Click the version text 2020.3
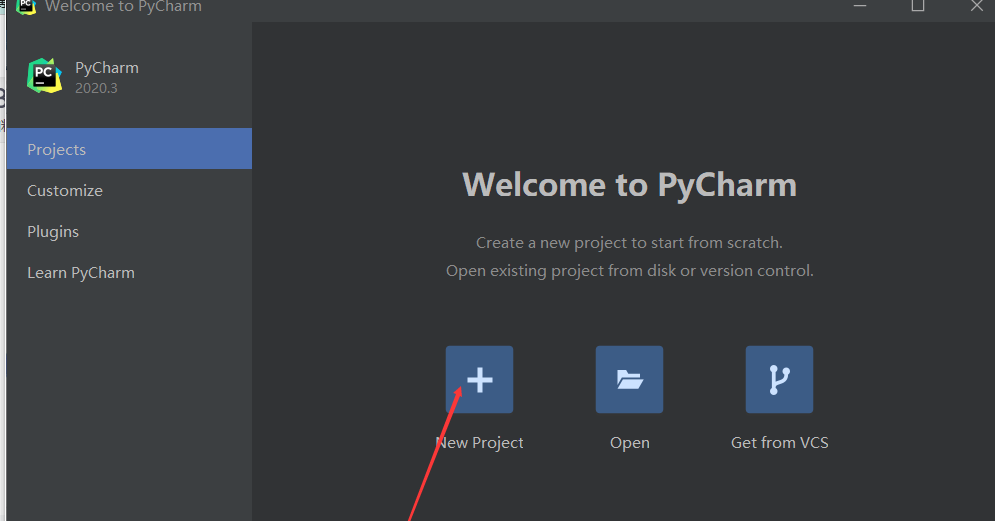 pyautogui.click(x=96, y=88)
